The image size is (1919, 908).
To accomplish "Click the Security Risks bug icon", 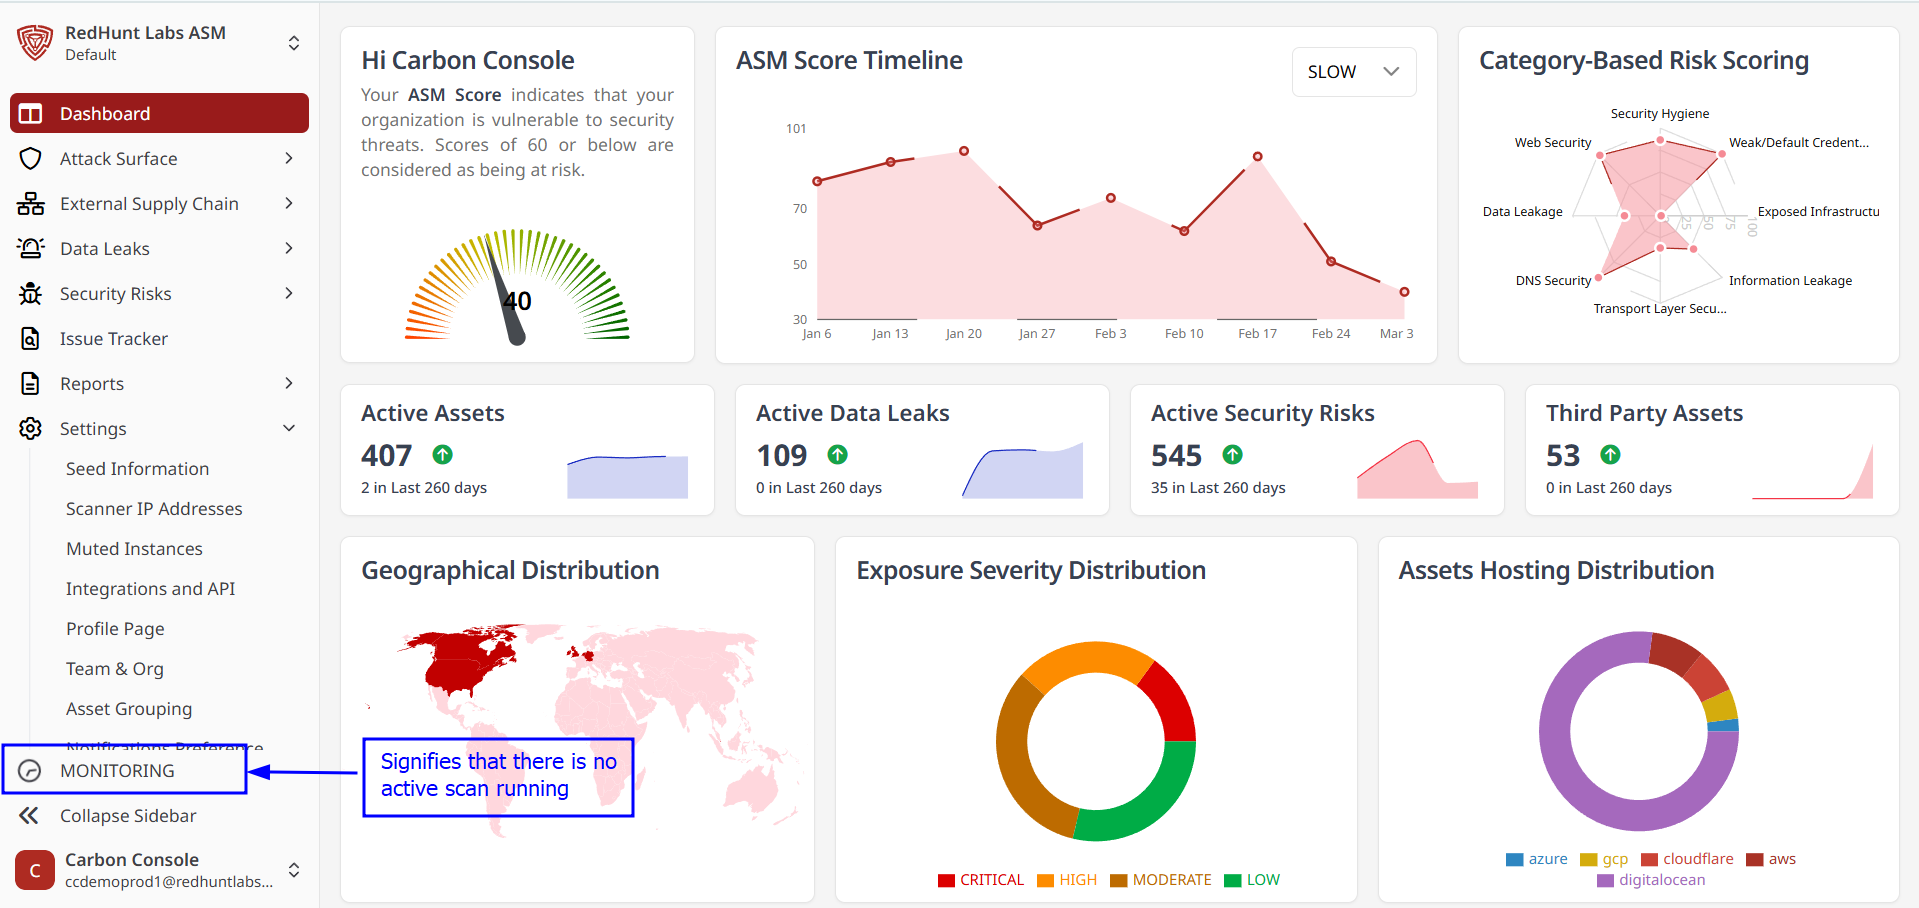I will point(31,294).
